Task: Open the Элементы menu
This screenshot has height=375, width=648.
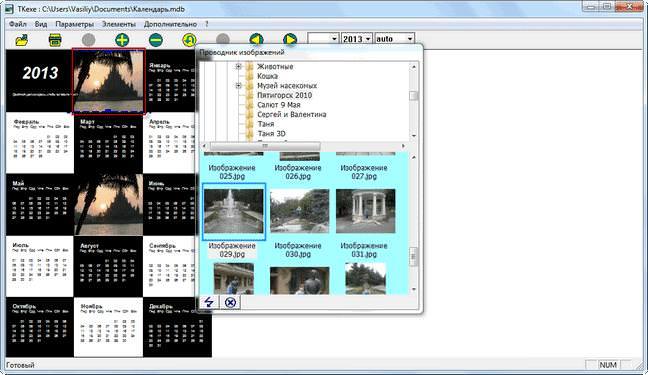Action: [x=119, y=24]
